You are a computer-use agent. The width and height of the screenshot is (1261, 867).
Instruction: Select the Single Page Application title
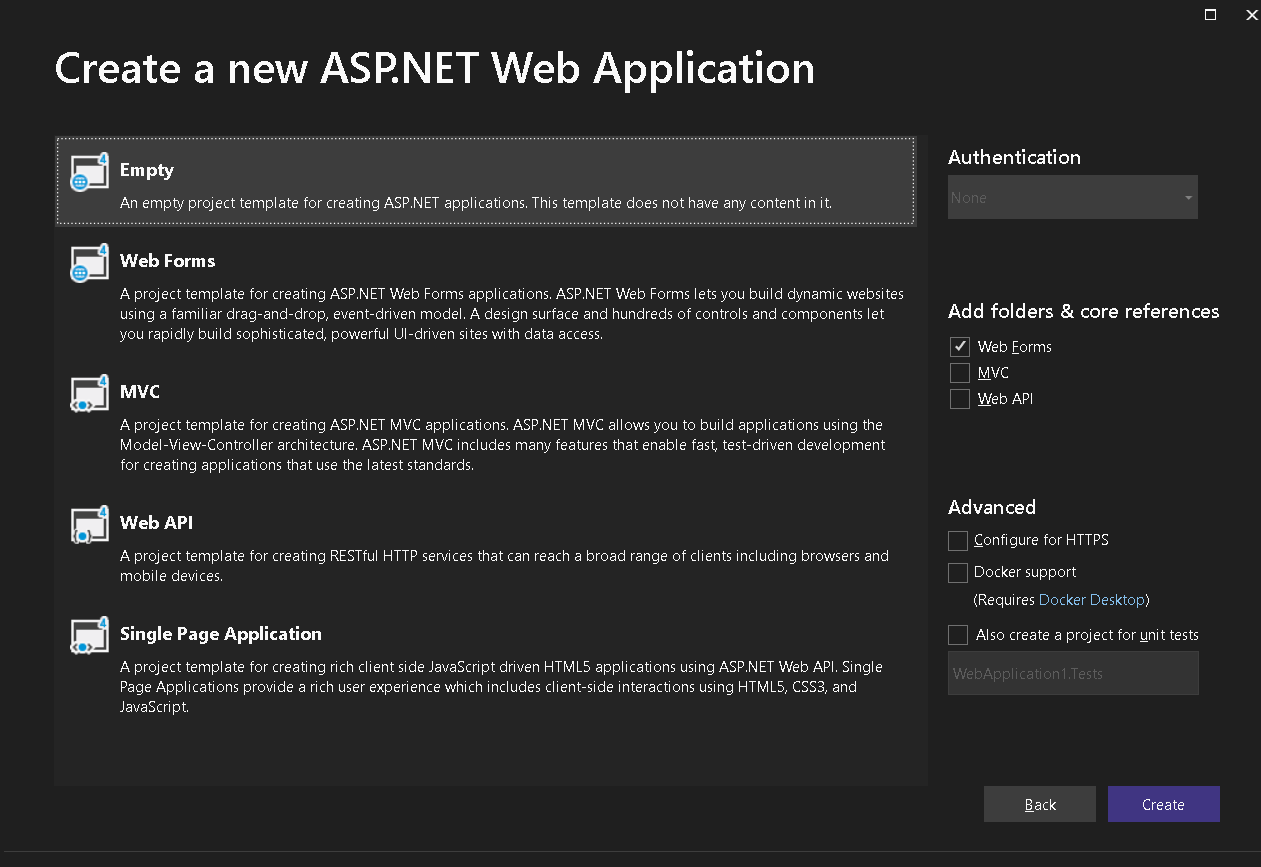(x=221, y=634)
